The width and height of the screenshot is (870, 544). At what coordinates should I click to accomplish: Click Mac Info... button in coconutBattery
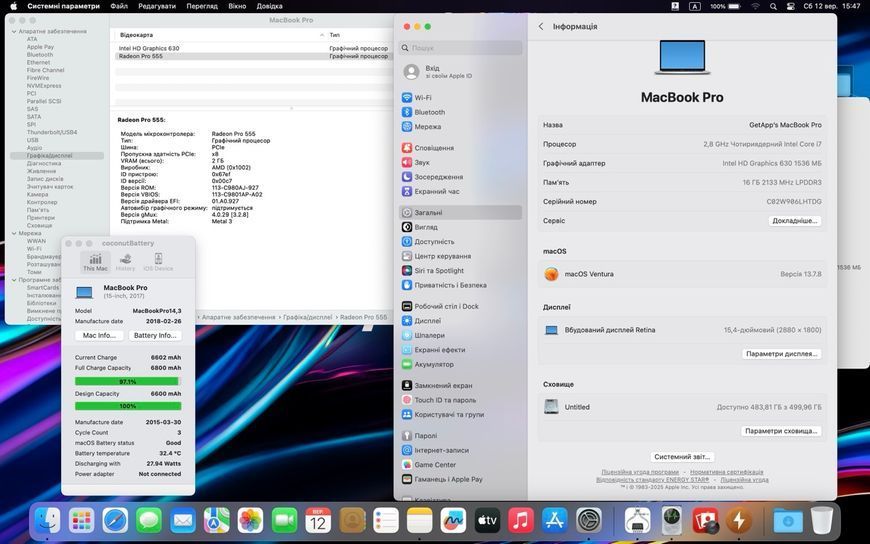tap(99, 335)
